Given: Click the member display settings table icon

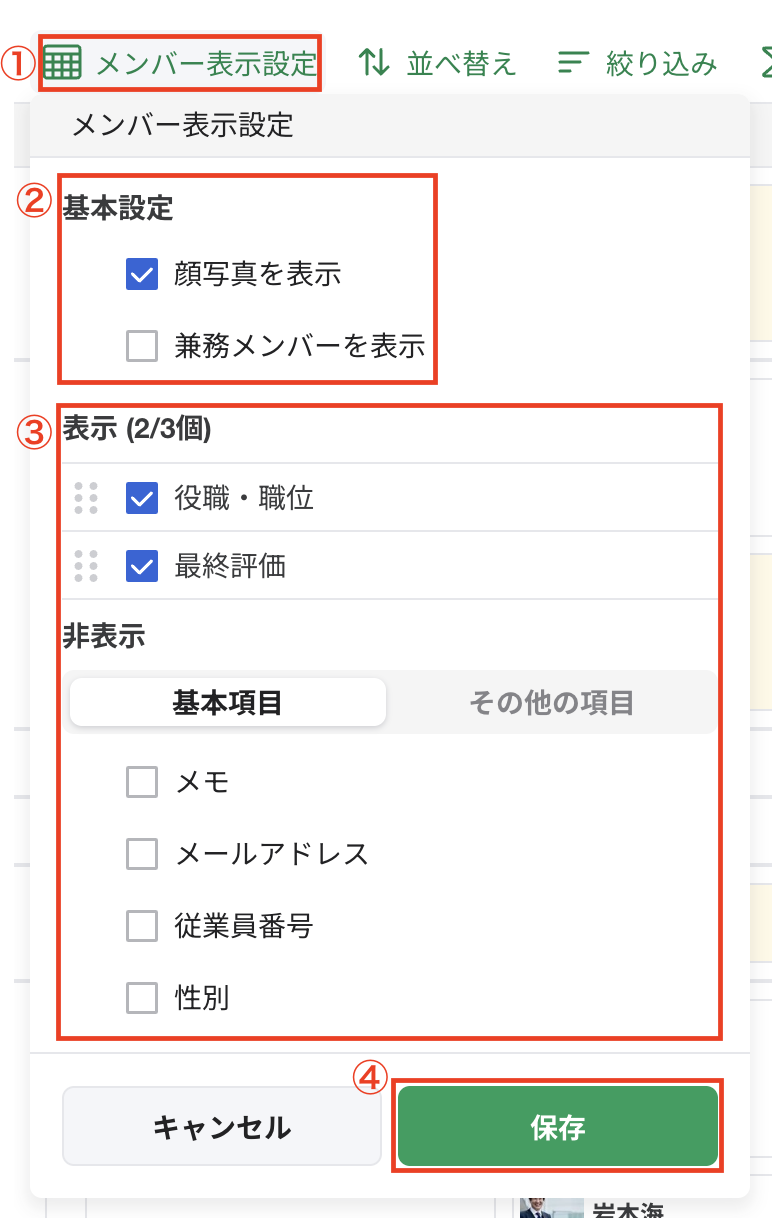Looking at the screenshot, I should point(63,63).
